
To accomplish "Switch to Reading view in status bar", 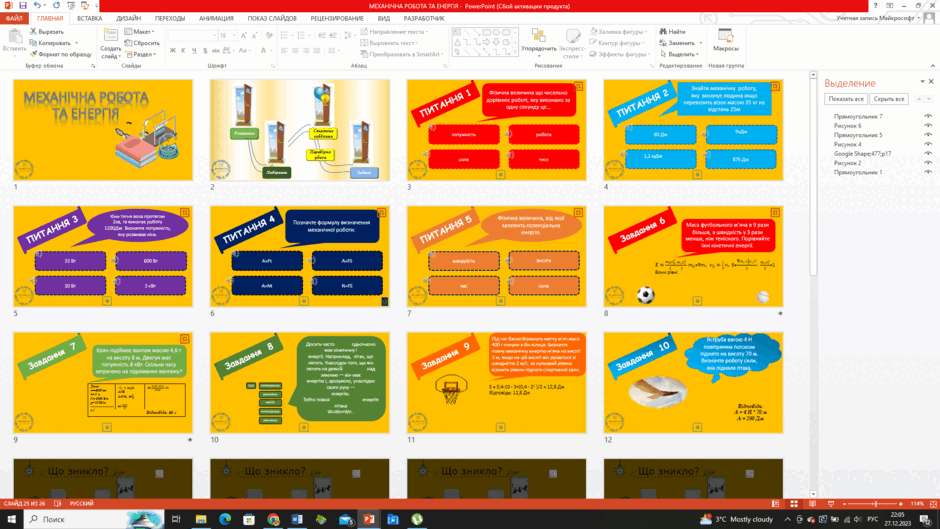I will (x=812, y=504).
